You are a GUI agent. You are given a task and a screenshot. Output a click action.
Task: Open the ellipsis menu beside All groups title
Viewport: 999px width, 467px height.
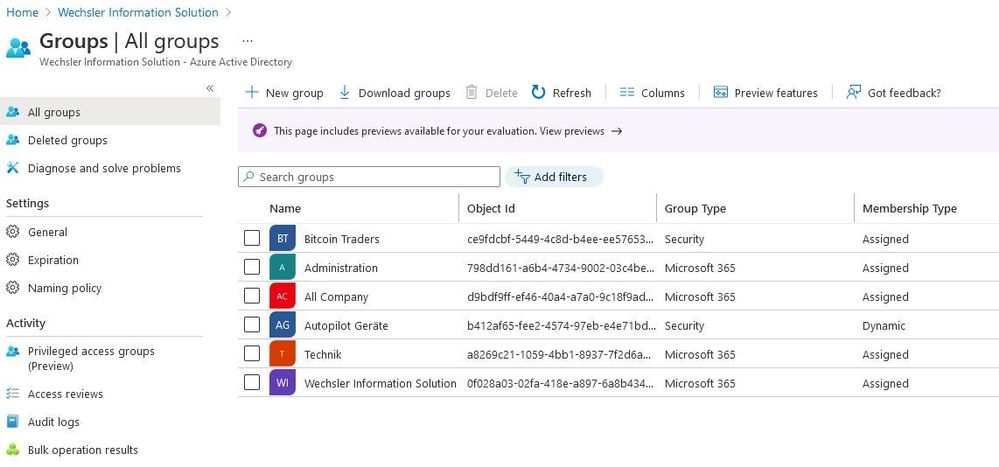[248, 41]
